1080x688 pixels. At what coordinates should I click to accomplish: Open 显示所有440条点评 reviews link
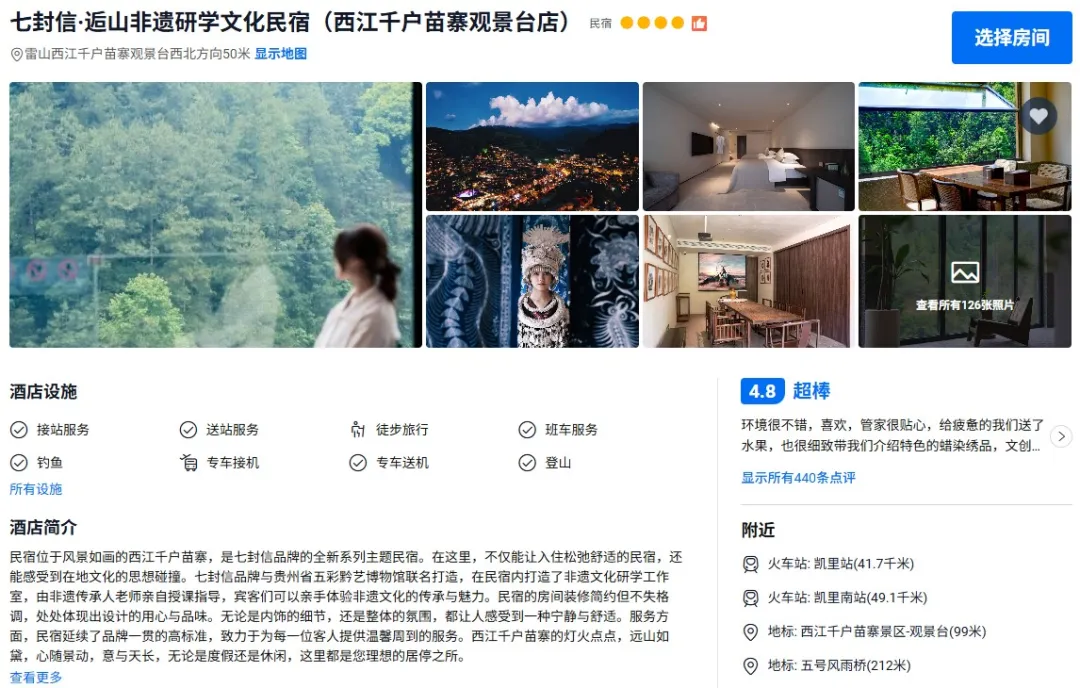pos(798,478)
